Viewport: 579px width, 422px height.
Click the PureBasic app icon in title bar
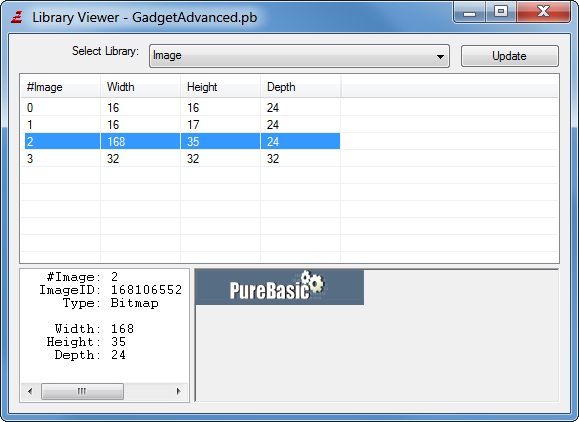point(17,17)
